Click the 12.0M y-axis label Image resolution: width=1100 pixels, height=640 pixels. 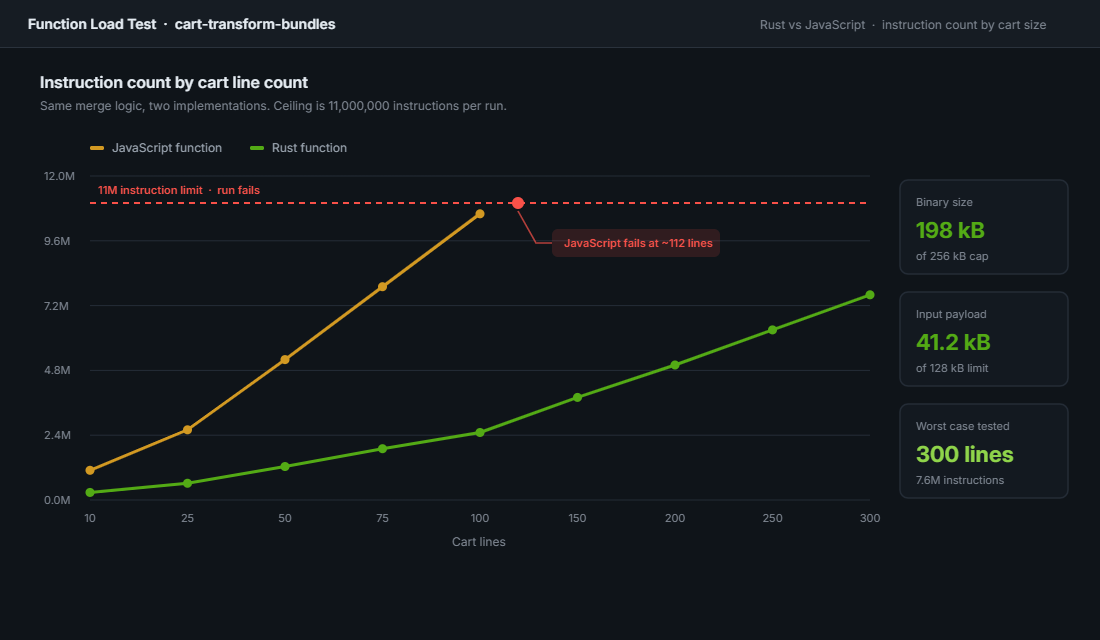tap(59, 176)
